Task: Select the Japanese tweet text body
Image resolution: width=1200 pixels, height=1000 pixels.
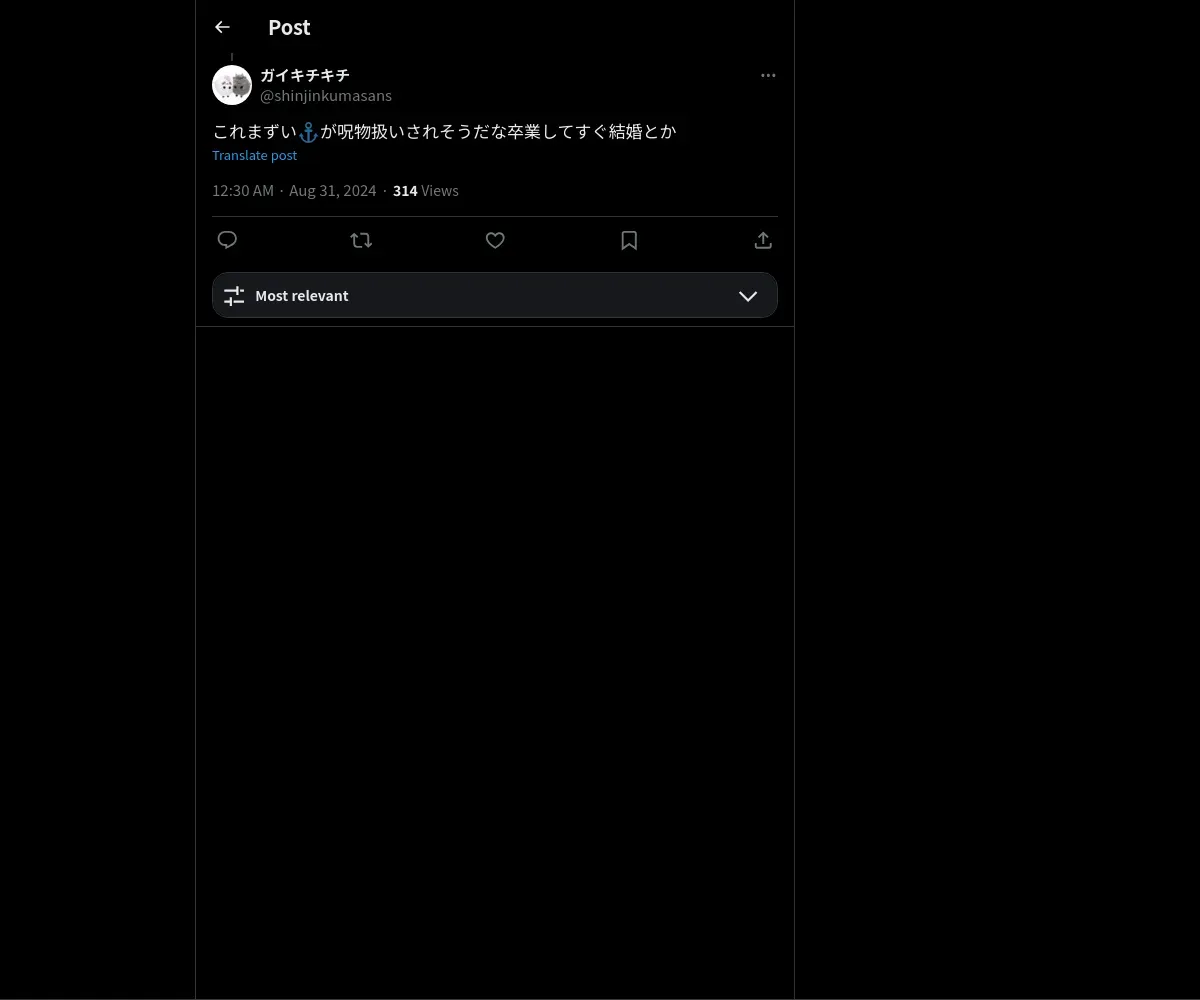Action: coord(445,131)
